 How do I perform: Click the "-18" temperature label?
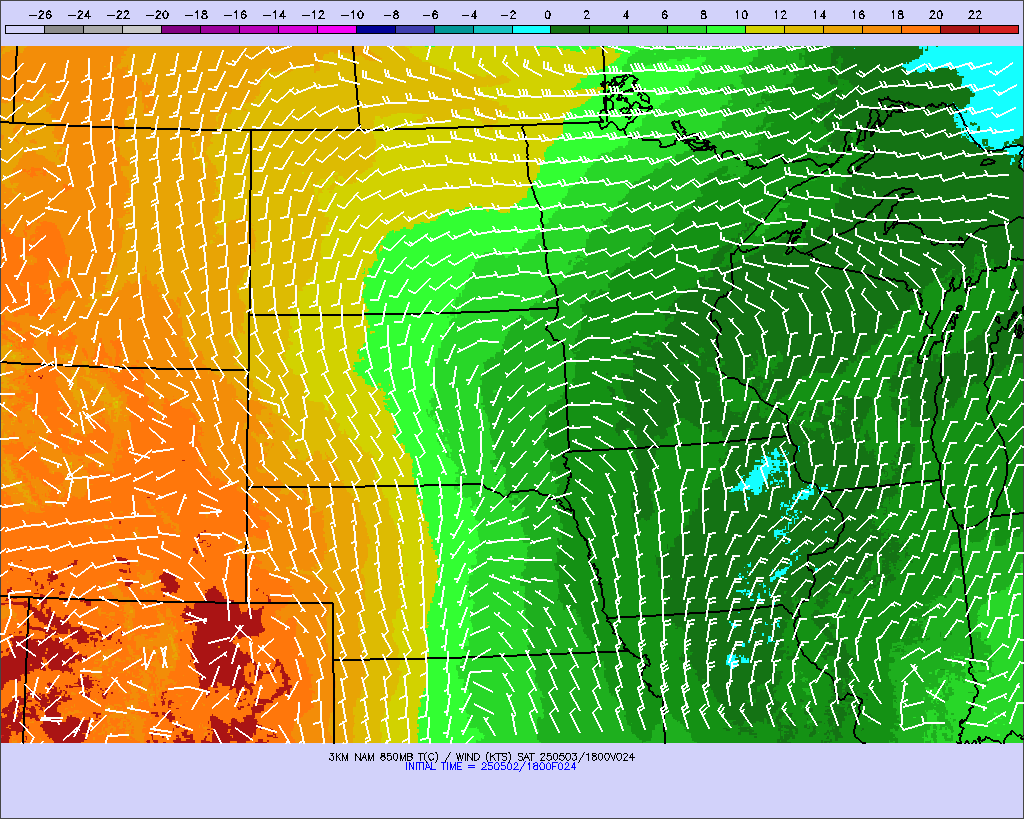click(x=197, y=14)
